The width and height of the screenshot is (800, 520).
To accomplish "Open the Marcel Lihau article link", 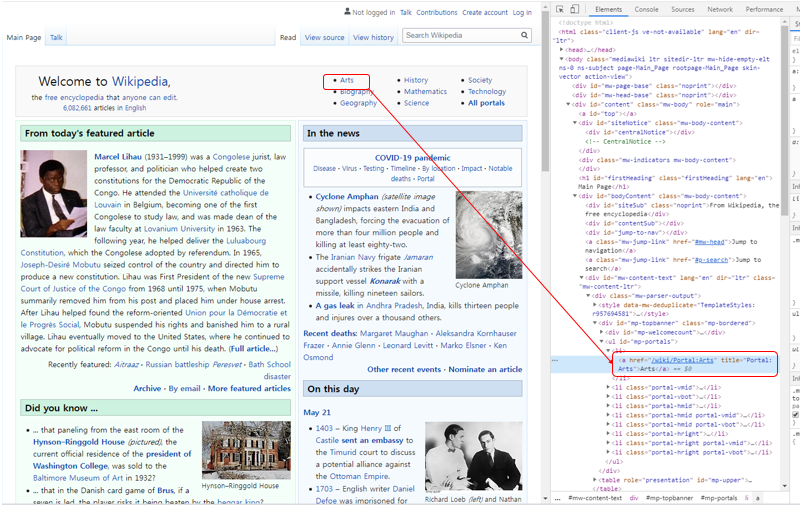I will tap(117, 157).
